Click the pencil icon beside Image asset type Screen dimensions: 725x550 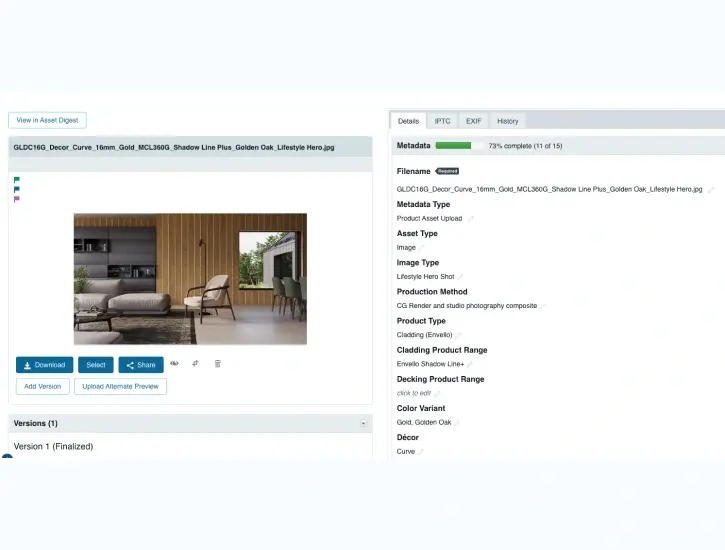[x=421, y=248]
